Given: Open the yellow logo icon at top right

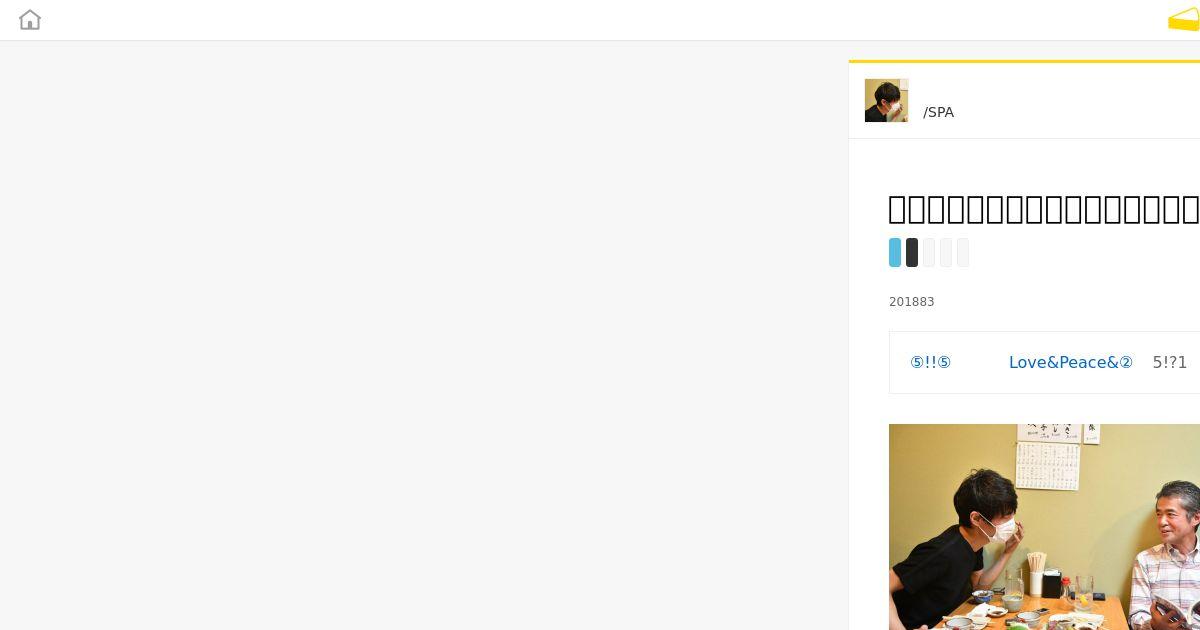Looking at the screenshot, I should (x=1184, y=20).
